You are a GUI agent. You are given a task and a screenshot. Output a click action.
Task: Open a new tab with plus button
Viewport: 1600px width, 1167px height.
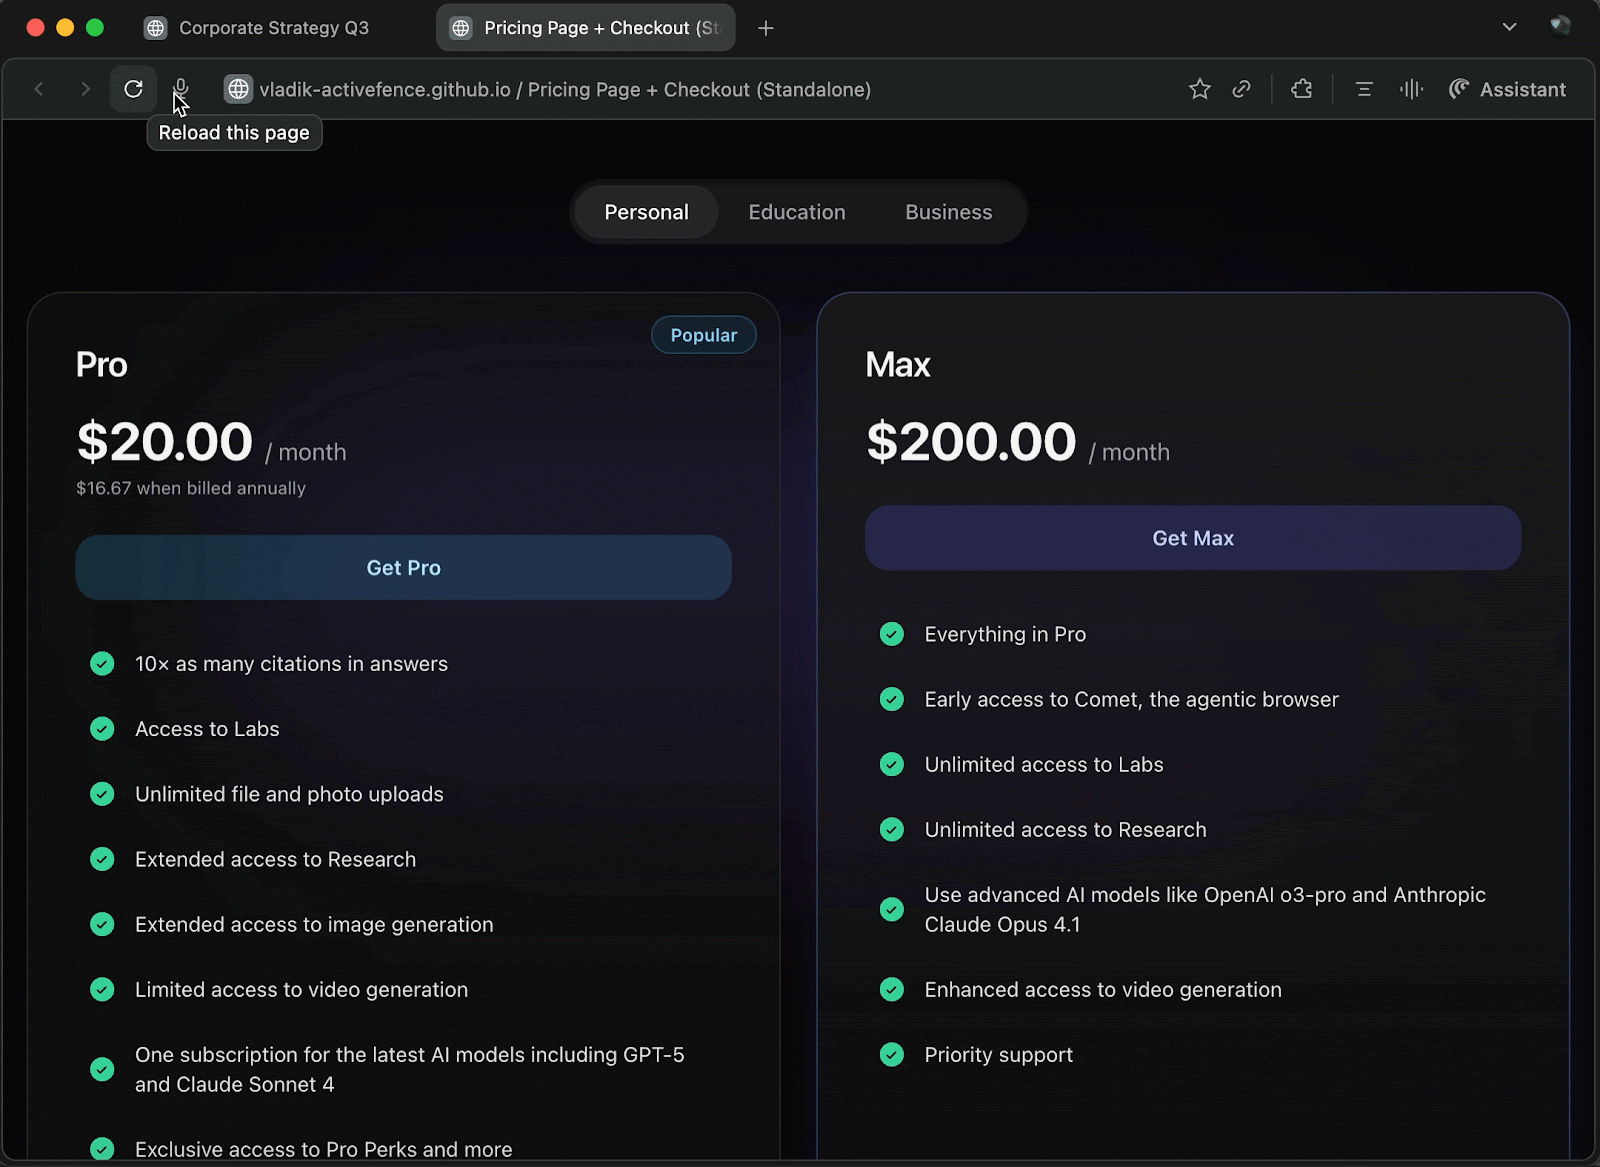click(x=766, y=28)
